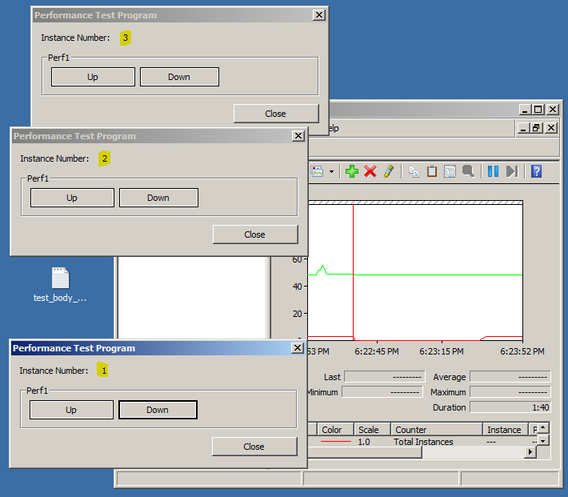Click Close in Instance 1 window
This screenshot has width=568, height=497.
pos(254,446)
